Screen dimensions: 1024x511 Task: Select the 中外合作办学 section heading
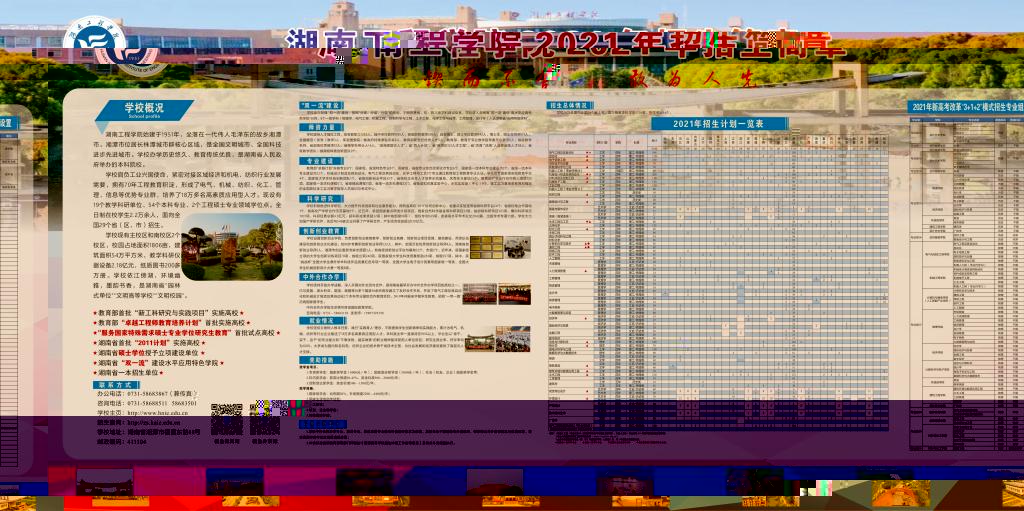(325, 278)
